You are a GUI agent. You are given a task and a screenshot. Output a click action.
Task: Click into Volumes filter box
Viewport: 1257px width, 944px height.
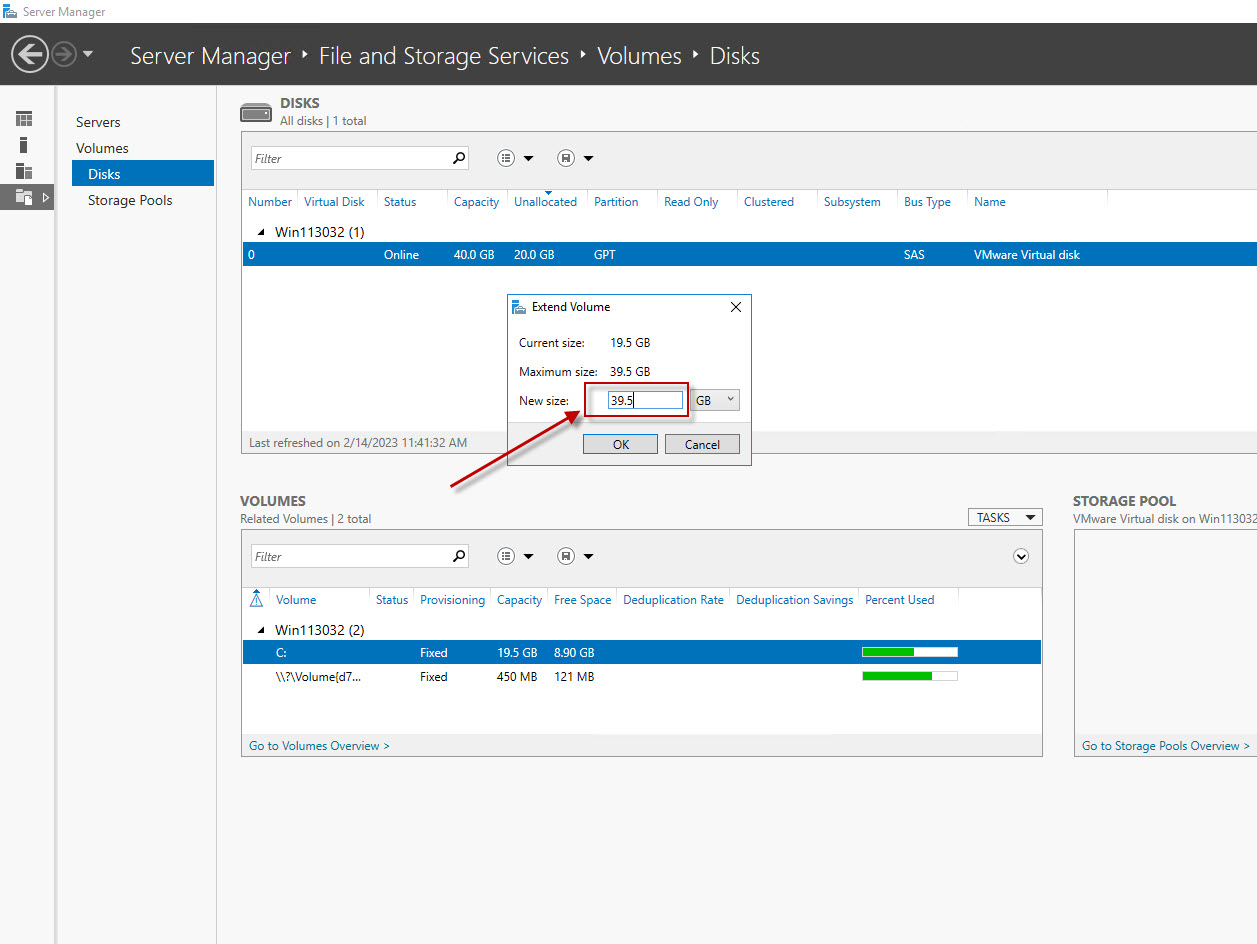click(349, 556)
